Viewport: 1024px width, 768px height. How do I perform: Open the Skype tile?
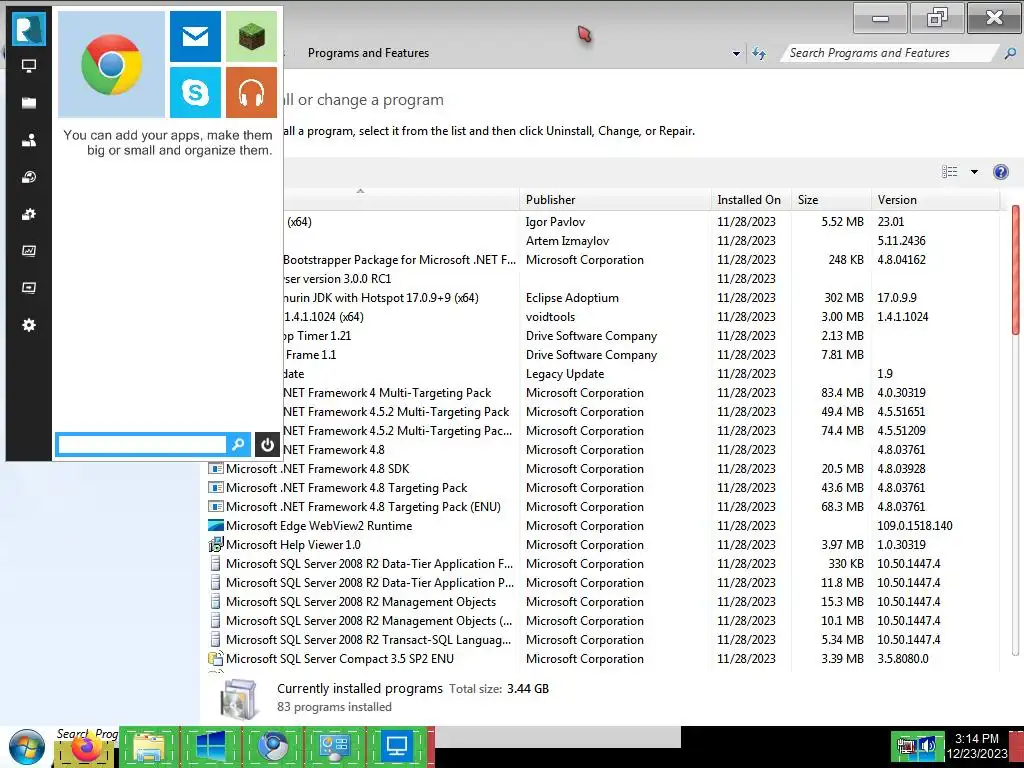pos(195,92)
